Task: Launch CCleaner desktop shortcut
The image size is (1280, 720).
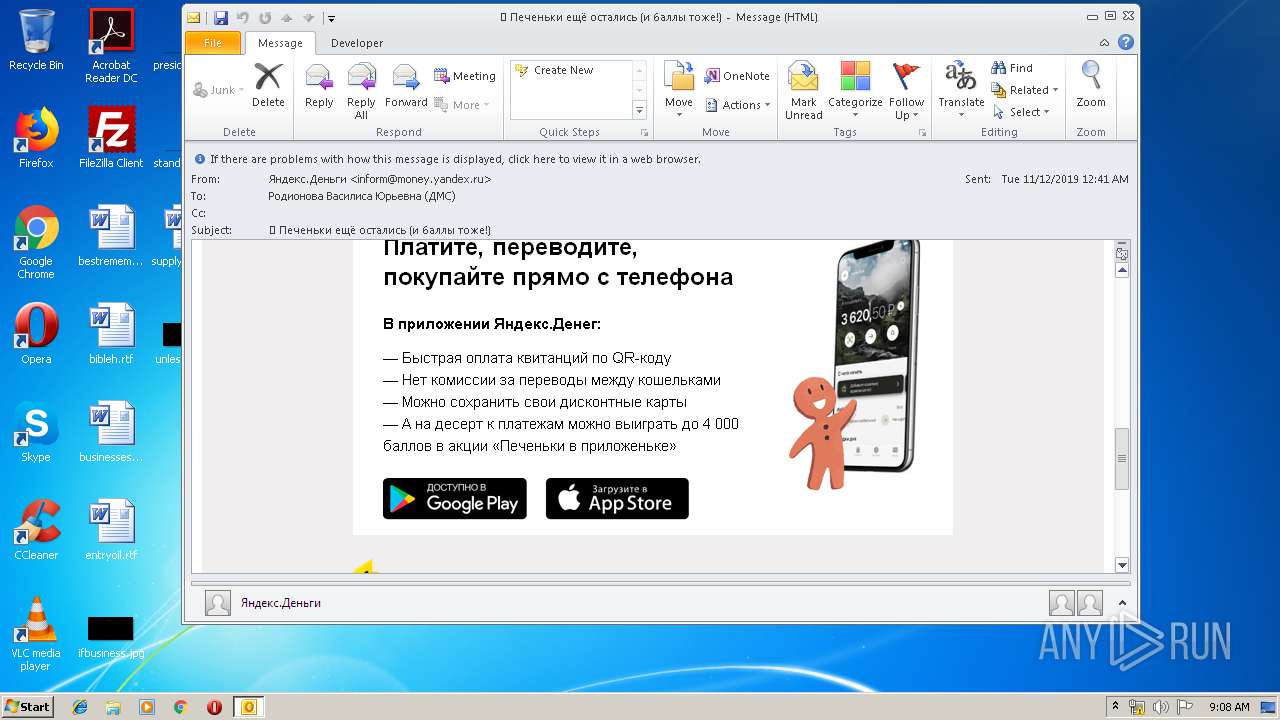Action: click(36, 530)
